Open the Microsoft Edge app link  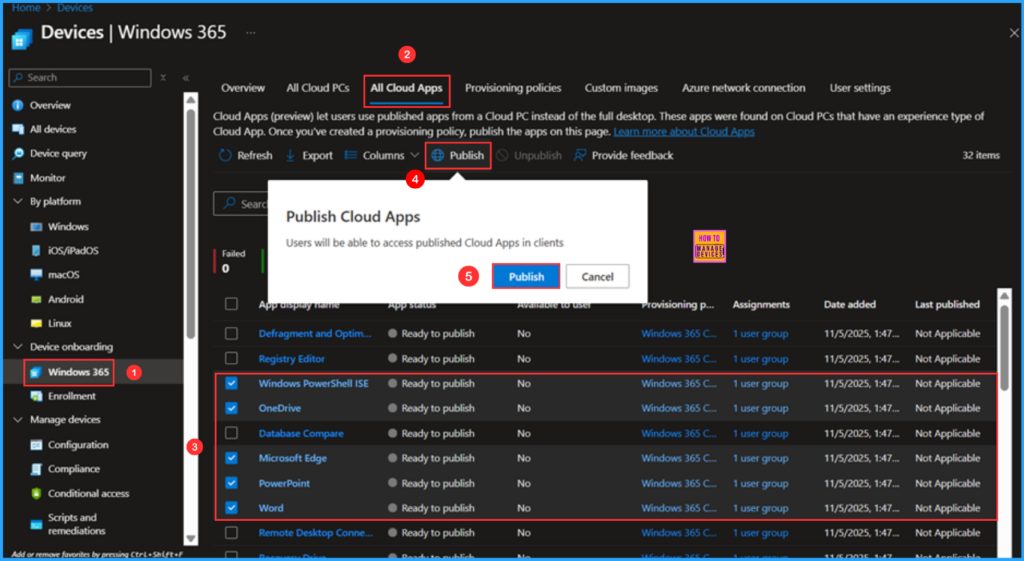(x=293, y=458)
